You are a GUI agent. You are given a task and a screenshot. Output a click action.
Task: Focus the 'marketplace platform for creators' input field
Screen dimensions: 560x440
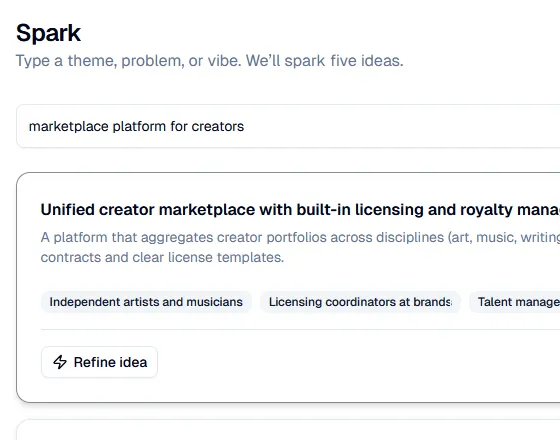click(x=288, y=126)
